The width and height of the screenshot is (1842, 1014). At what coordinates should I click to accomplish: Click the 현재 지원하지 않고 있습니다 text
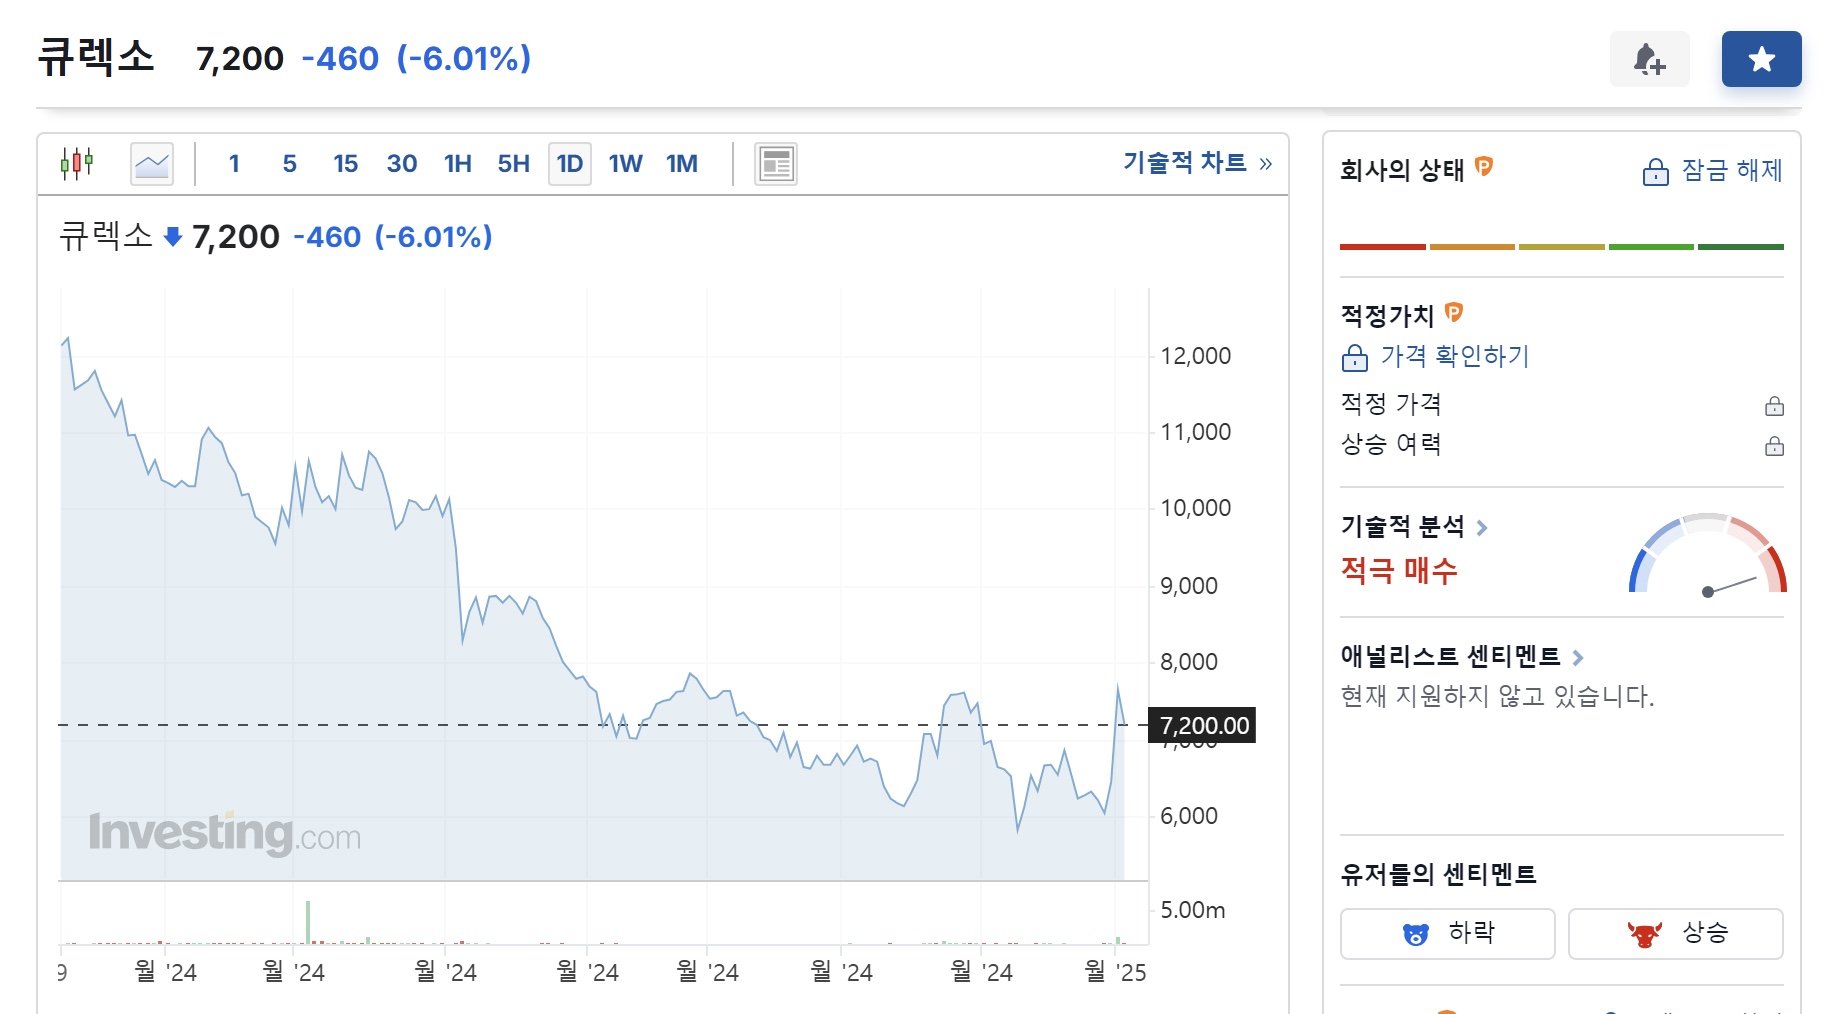(1497, 696)
